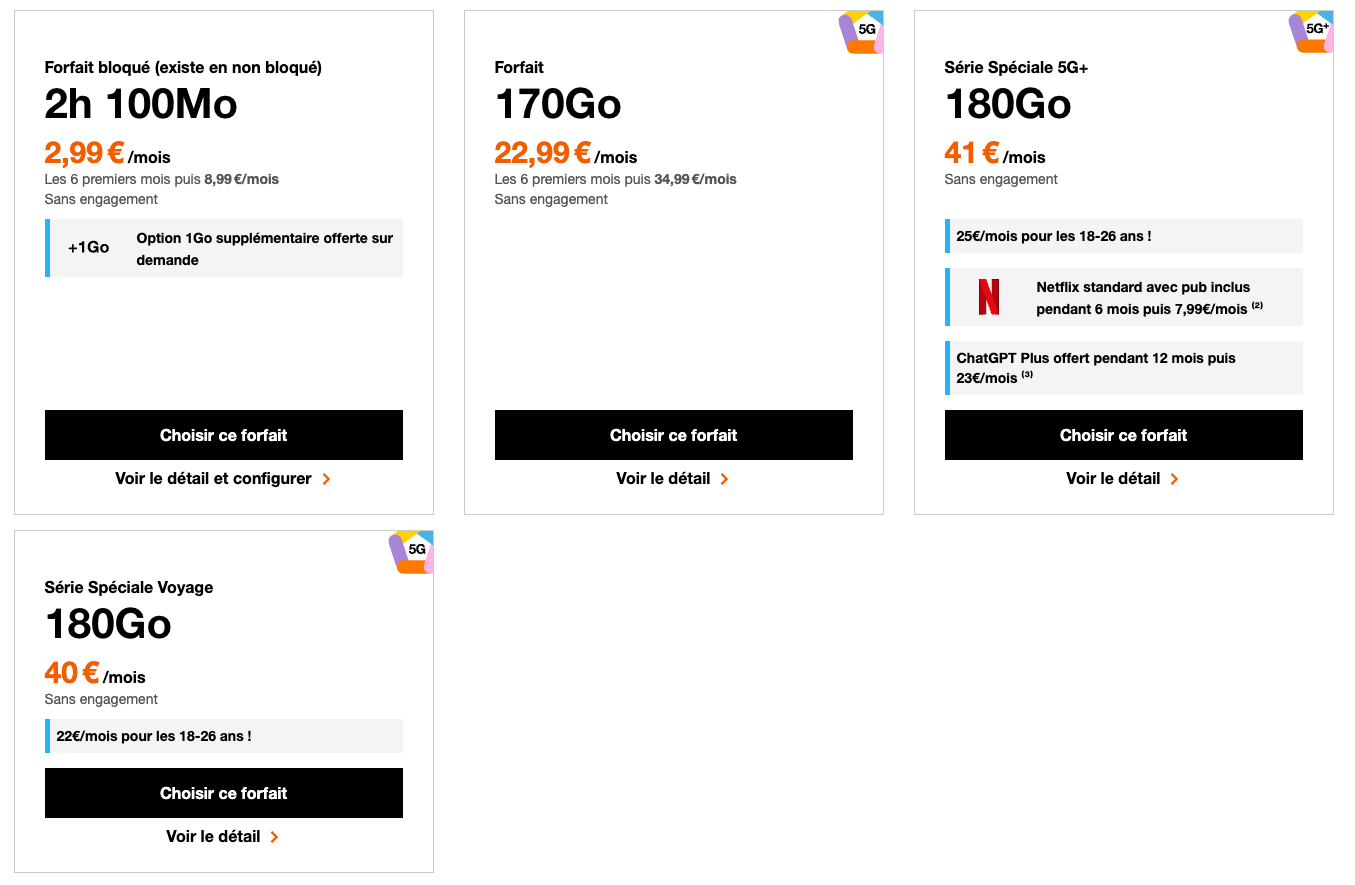Screen dimensions: 1355x885
Task: Click the chevron beside Voyage plan 'Voir le détail'
Action: (x=274, y=837)
